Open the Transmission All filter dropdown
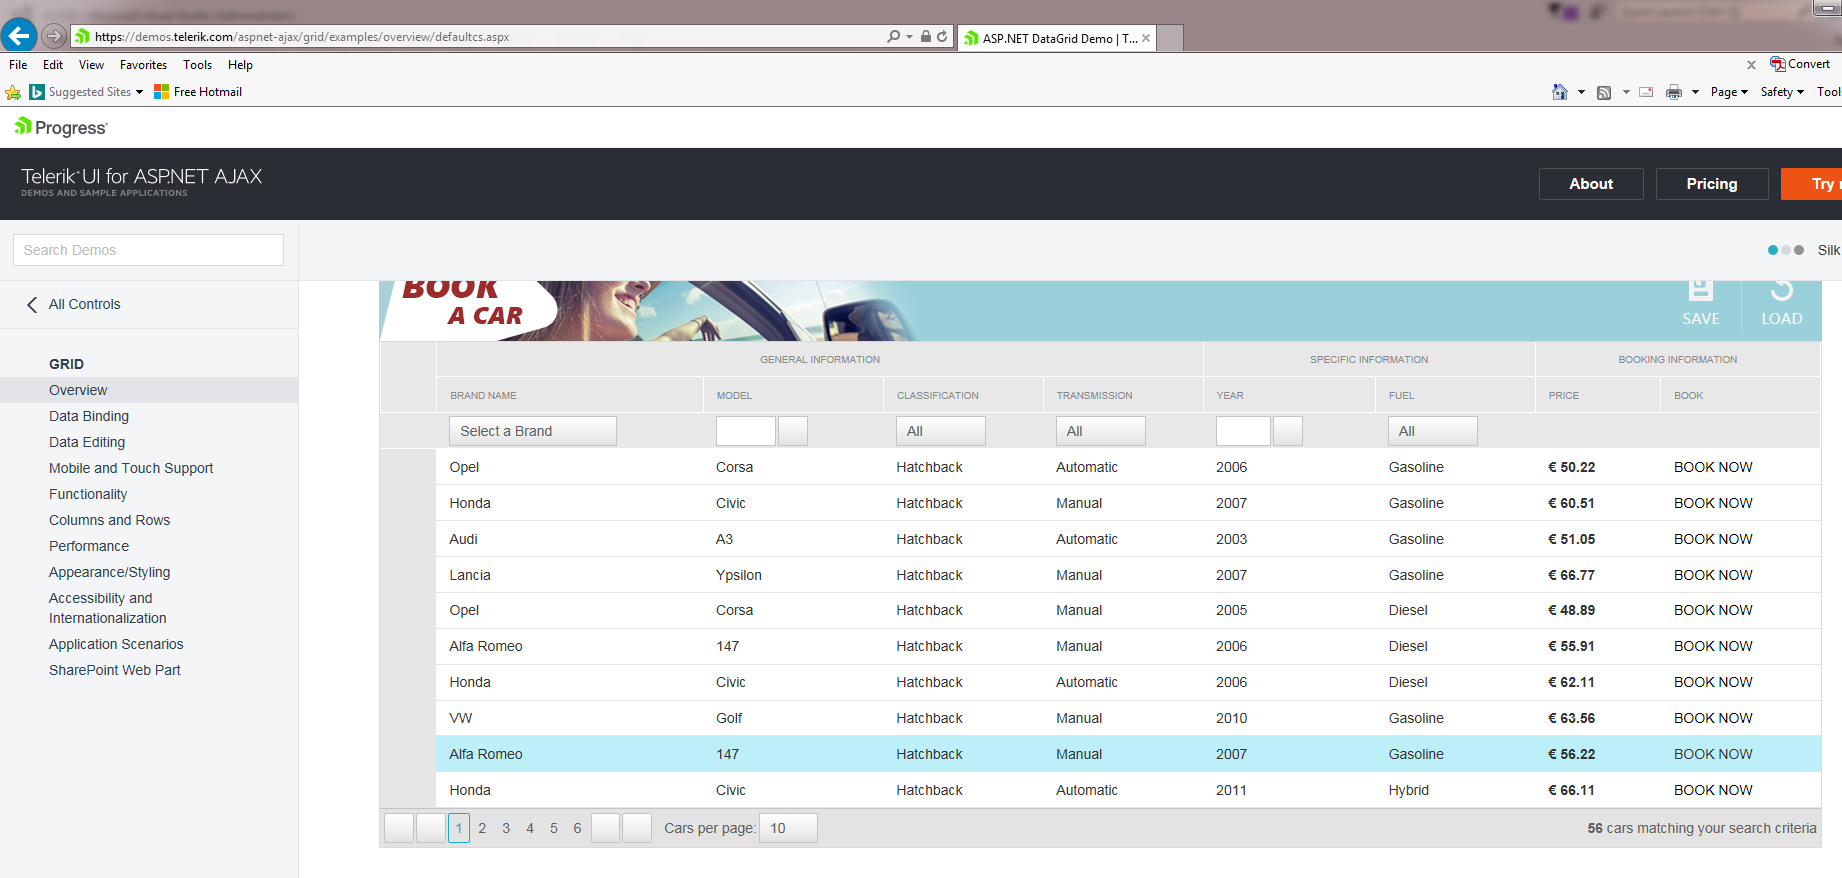 click(x=1101, y=431)
